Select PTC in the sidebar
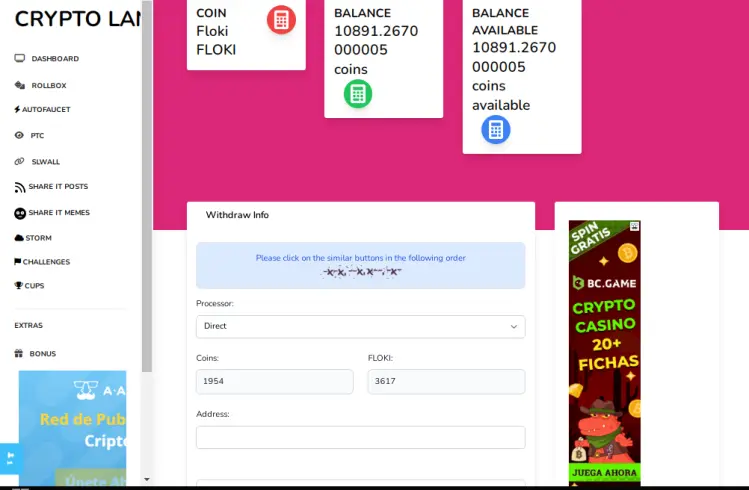 click(x=37, y=136)
